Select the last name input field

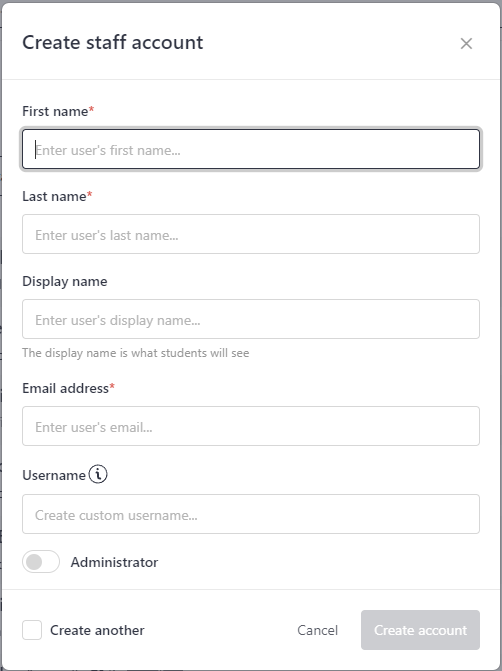tap(251, 234)
